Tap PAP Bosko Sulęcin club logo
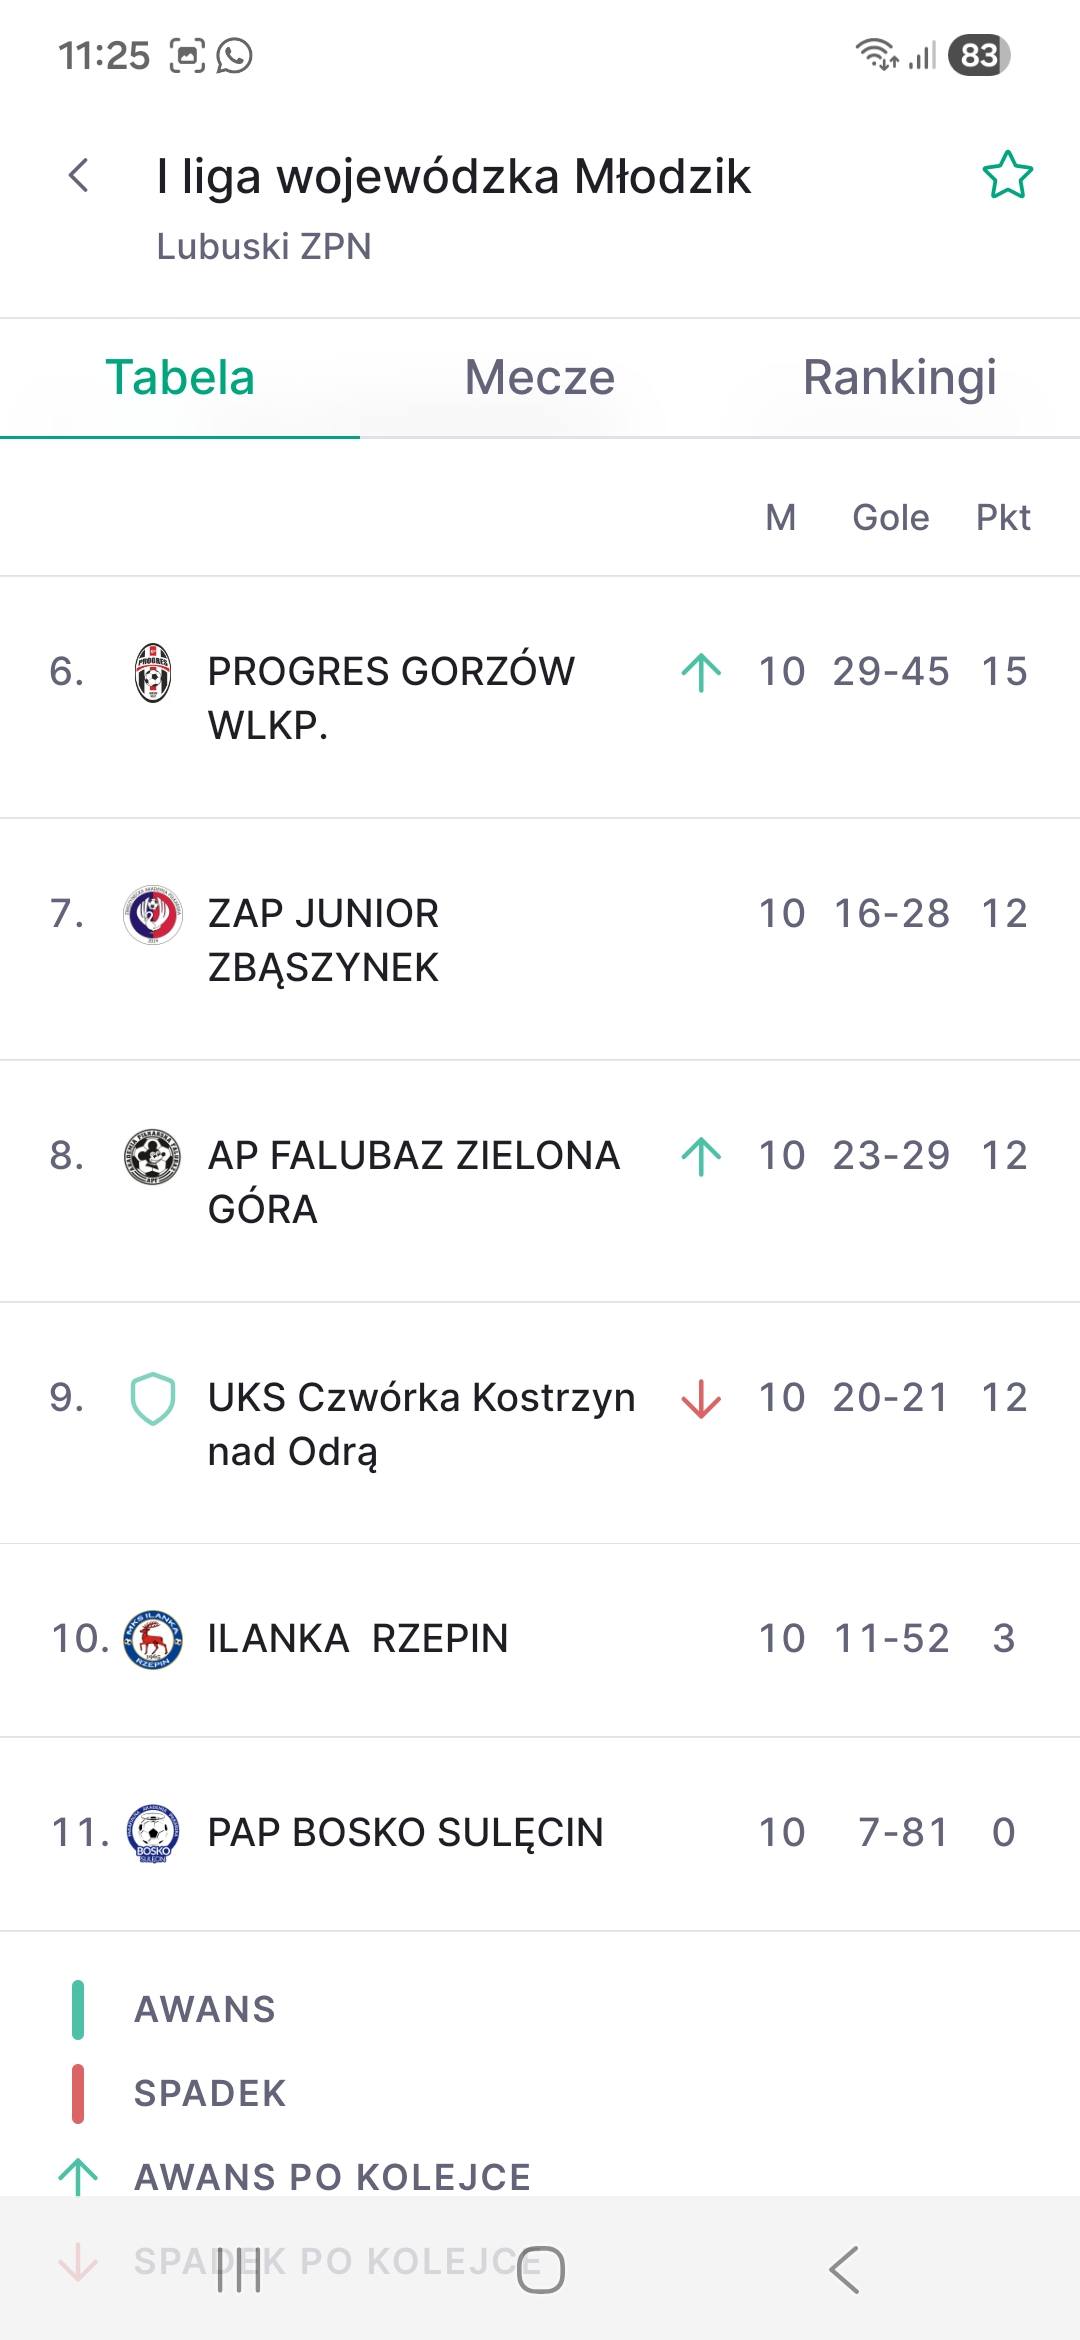The width and height of the screenshot is (1080, 2340). pos(153,1834)
